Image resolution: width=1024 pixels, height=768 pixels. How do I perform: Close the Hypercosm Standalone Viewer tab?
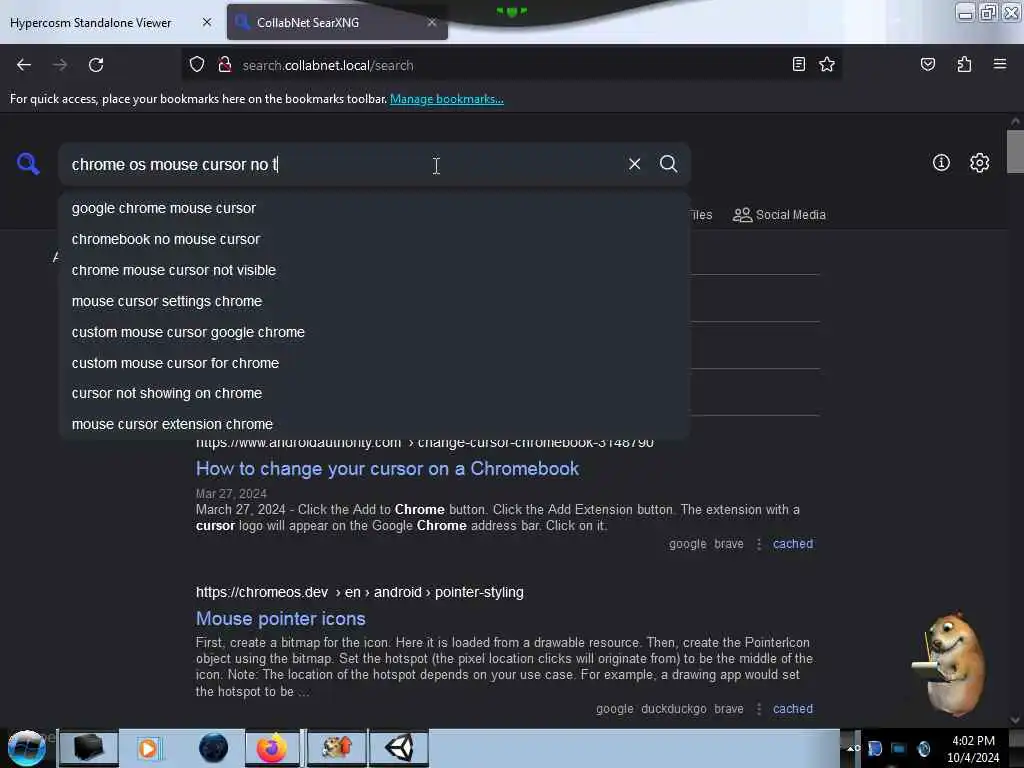point(206,22)
